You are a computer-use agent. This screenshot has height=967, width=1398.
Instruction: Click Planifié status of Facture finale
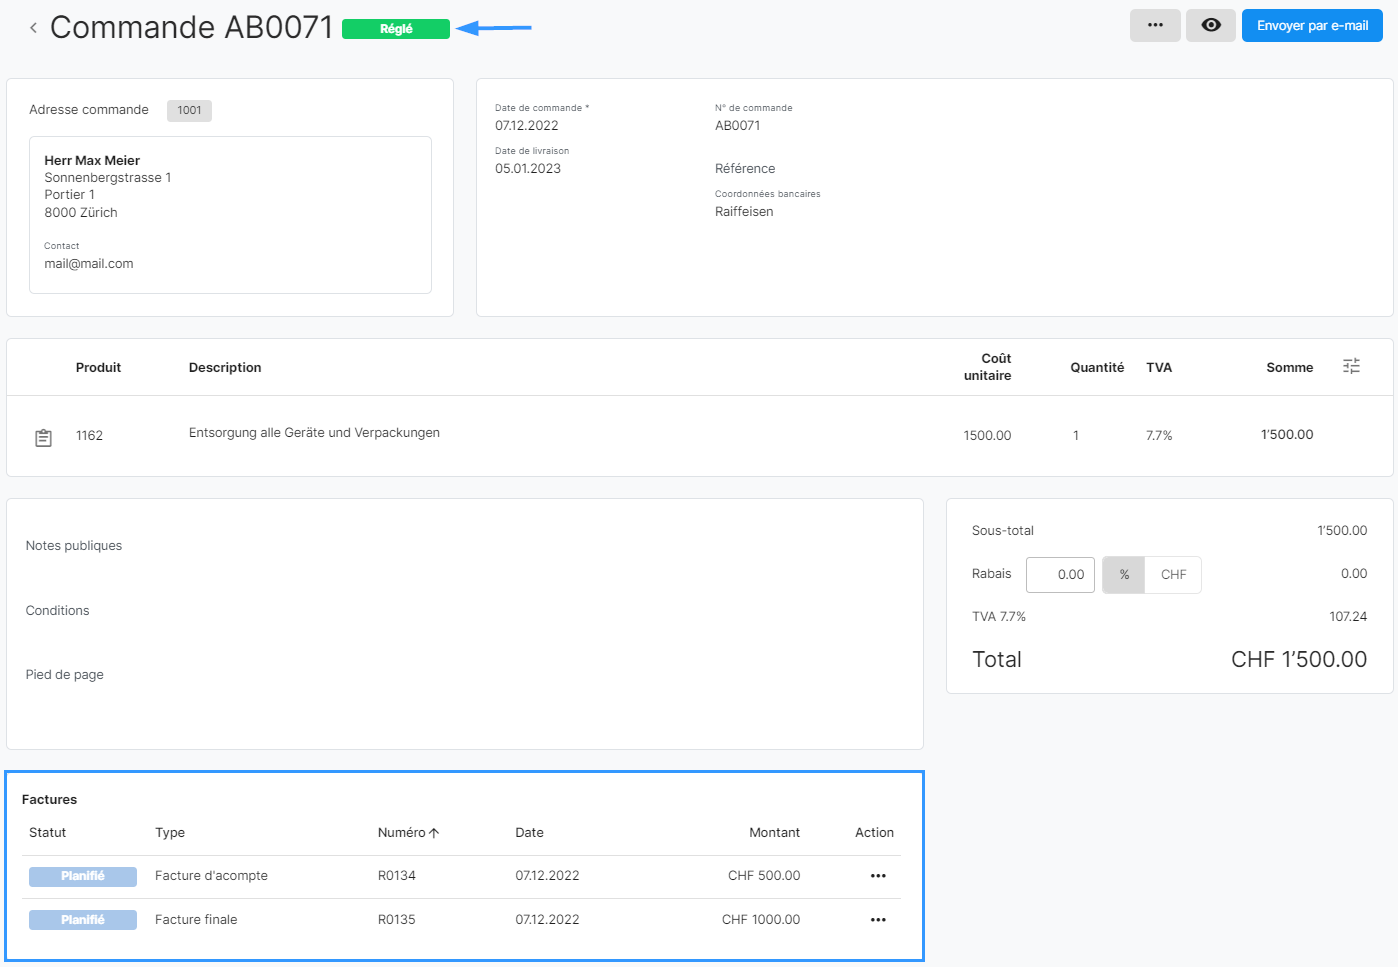(83, 920)
